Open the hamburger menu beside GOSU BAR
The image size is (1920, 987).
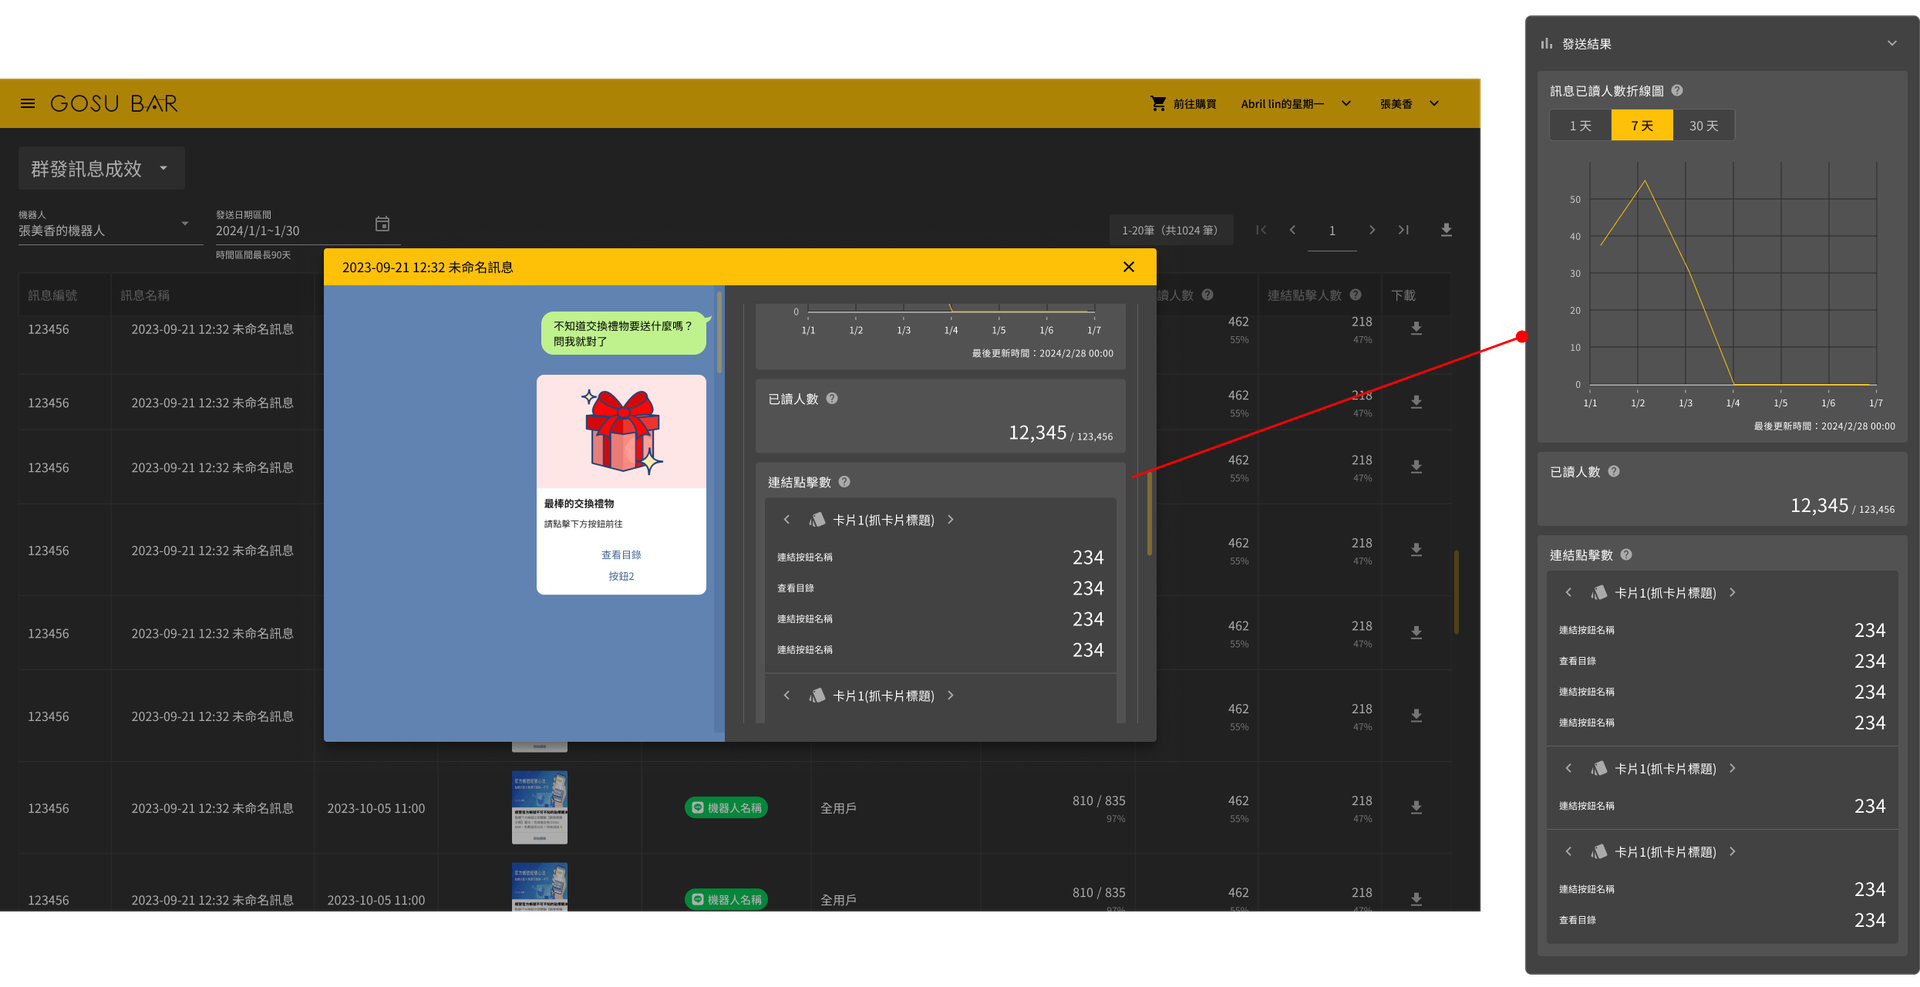28,103
